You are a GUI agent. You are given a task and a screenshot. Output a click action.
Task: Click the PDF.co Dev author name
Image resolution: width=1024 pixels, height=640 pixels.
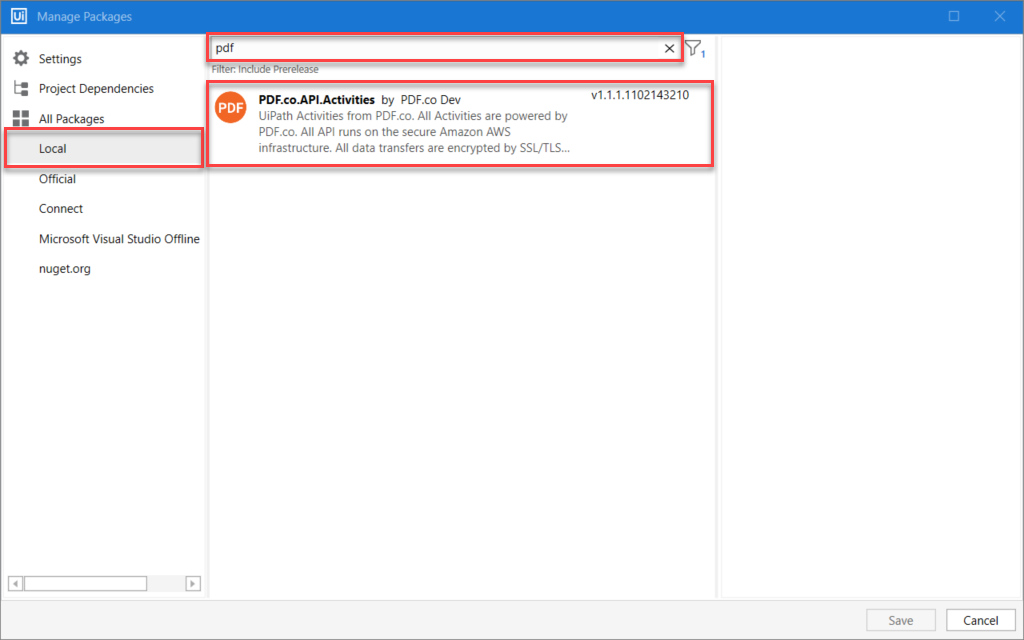click(430, 100)
